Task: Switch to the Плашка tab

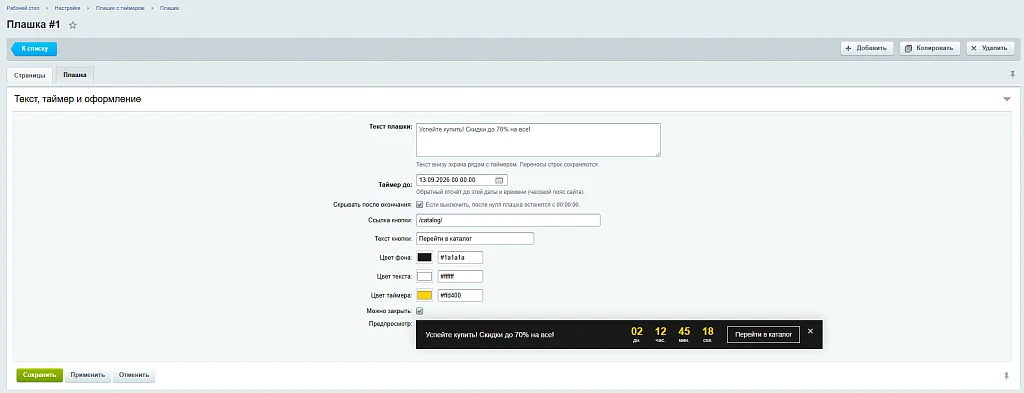Action: coord(75,75)
